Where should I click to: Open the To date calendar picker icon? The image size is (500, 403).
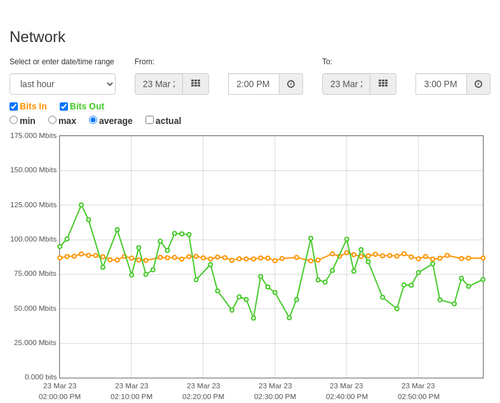[383, 84]
